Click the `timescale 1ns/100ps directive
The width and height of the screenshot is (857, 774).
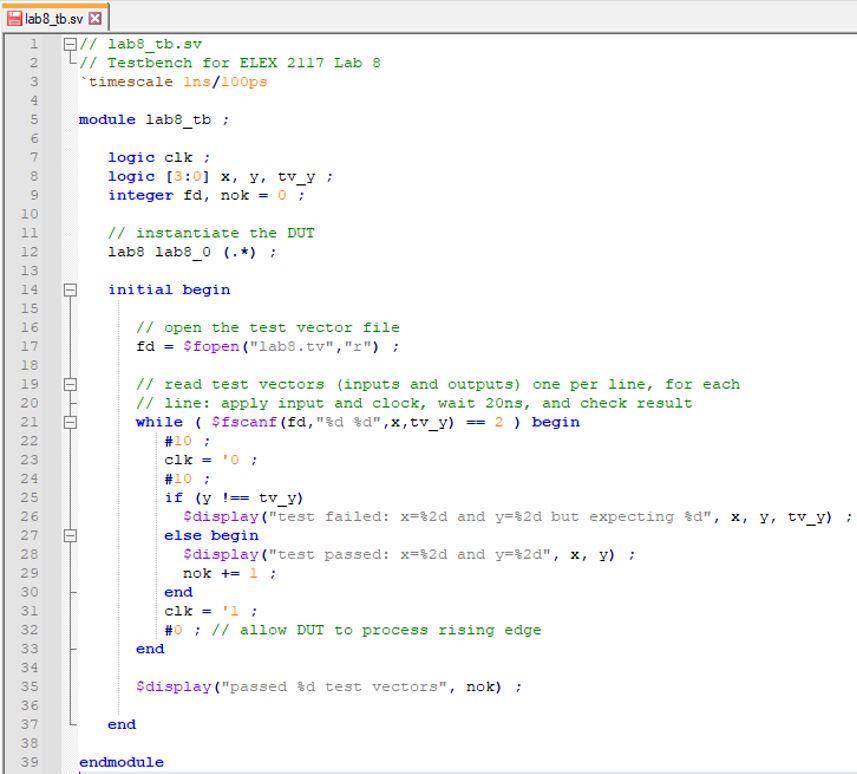click(174, 82)
